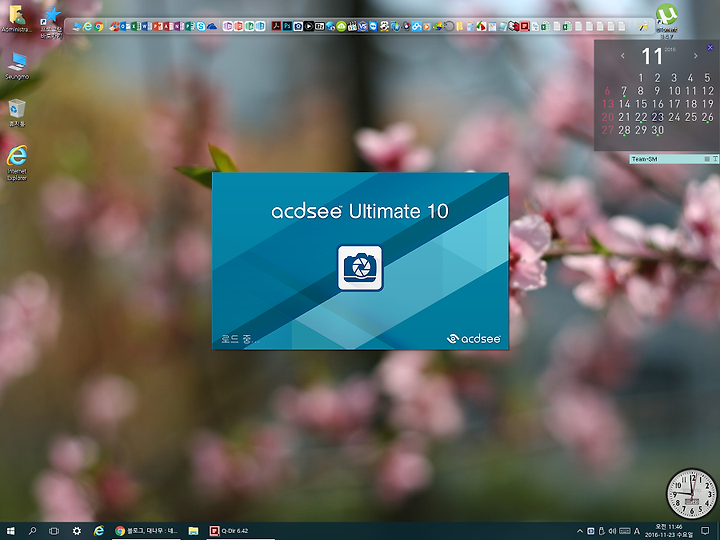
Task: Go to previous month in calendar widget
Action: click(623, 56)
